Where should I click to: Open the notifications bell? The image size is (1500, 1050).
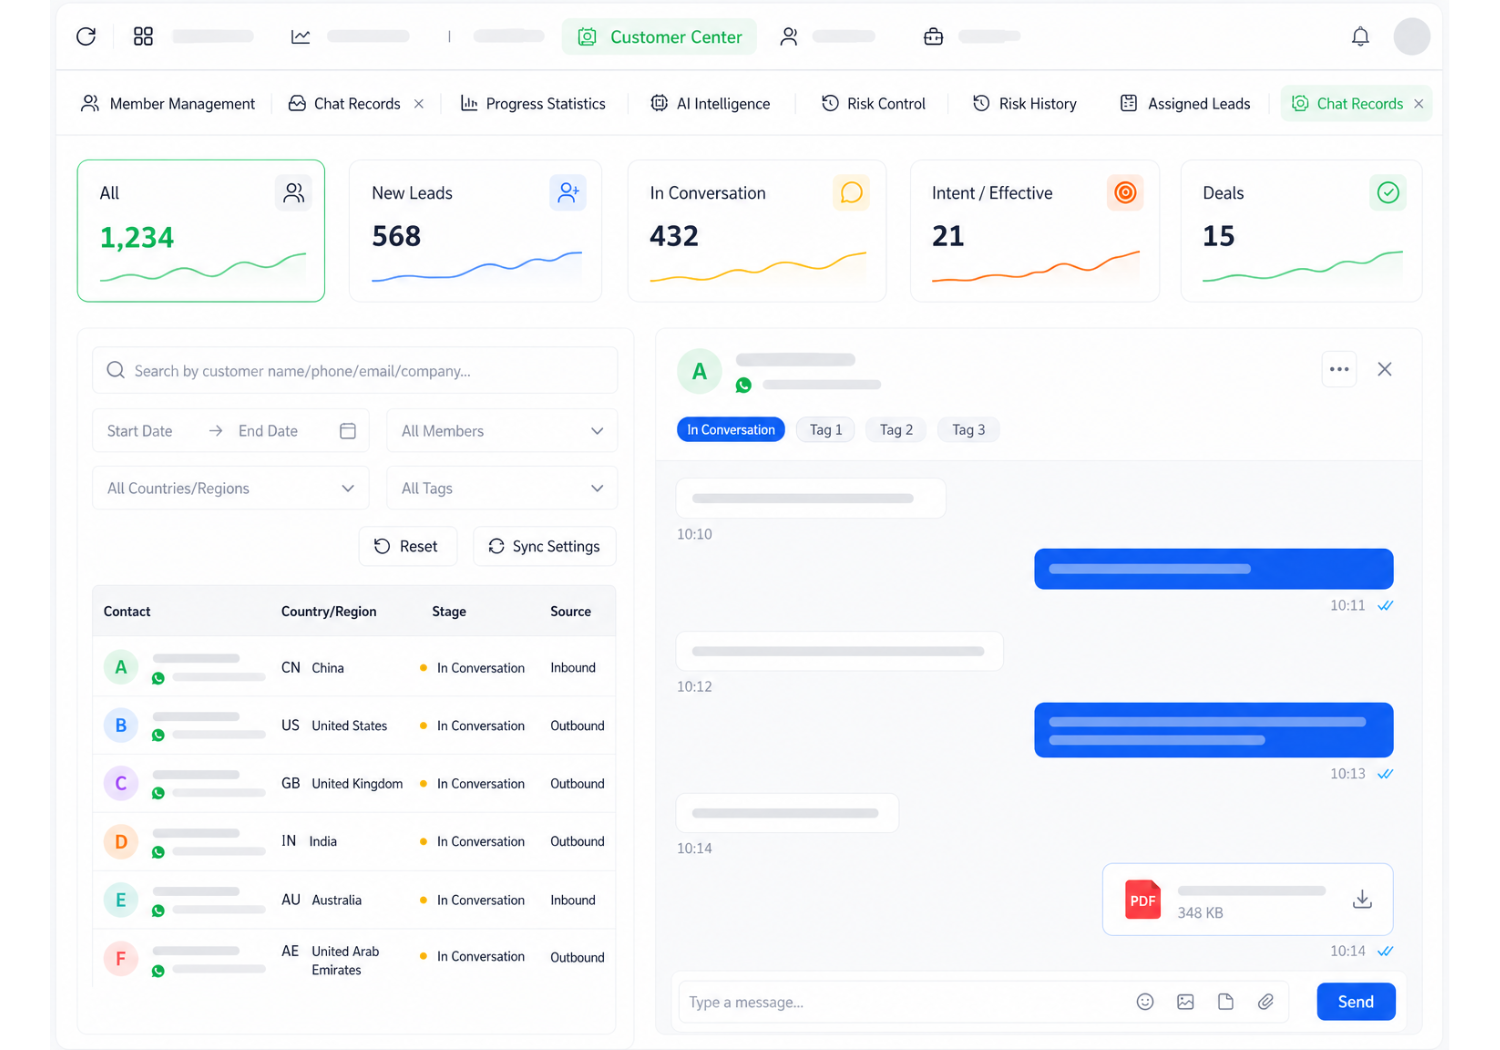(x=1360, y=37)
